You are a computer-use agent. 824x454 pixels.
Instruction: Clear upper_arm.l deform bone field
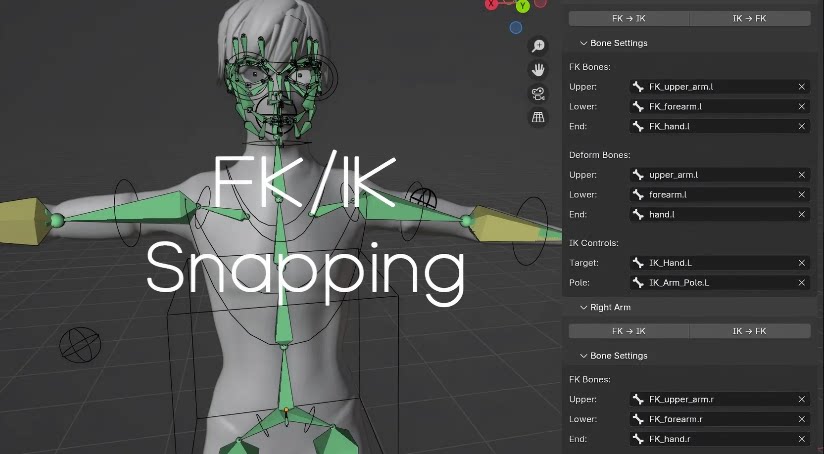click(801, 175)
